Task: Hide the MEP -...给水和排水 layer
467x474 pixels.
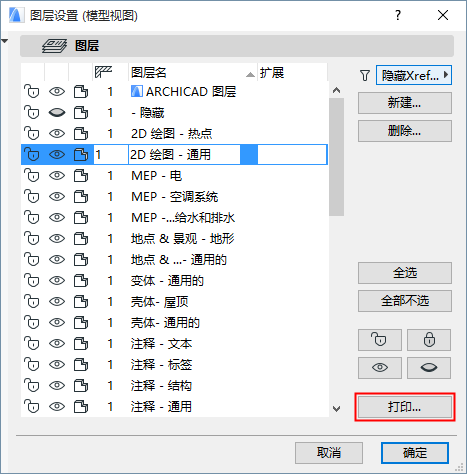Action: (57, 218)
